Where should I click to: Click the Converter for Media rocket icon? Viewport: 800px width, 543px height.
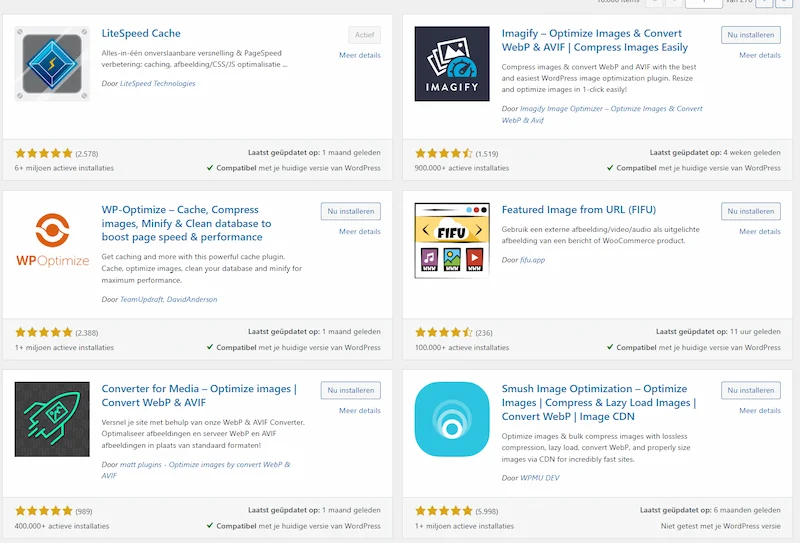click(52, 420)
